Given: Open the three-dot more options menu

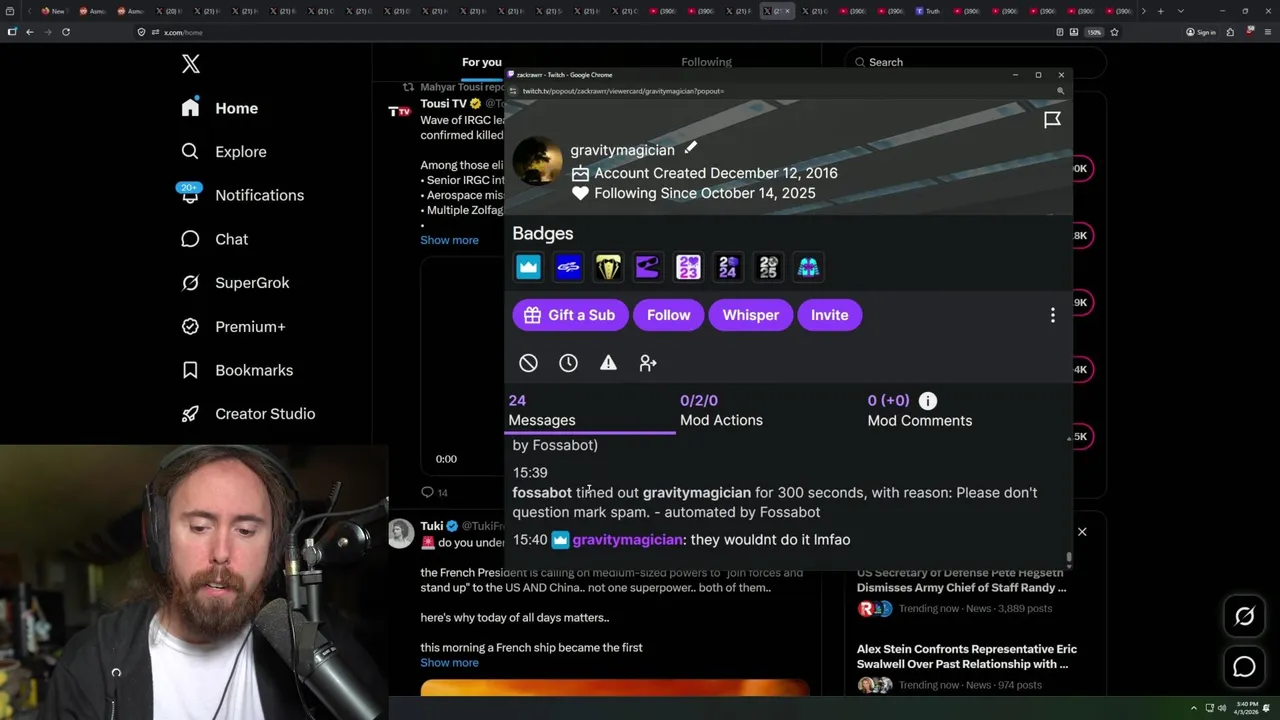Looking at the screenshot, I should [x=1052, y=315].
